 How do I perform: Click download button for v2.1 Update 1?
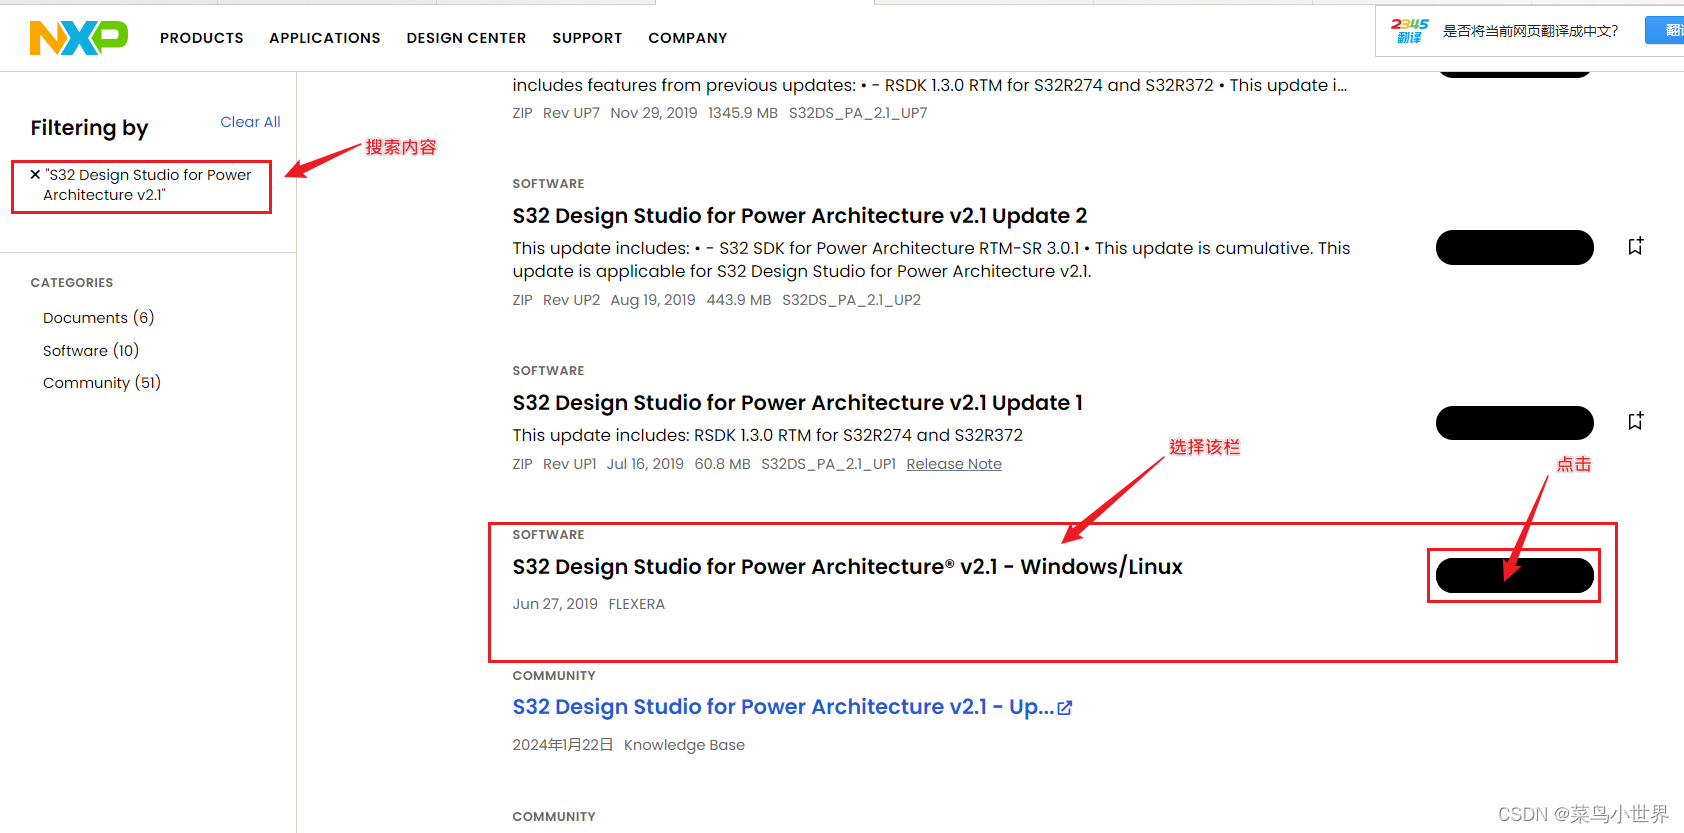[1515, 423]
